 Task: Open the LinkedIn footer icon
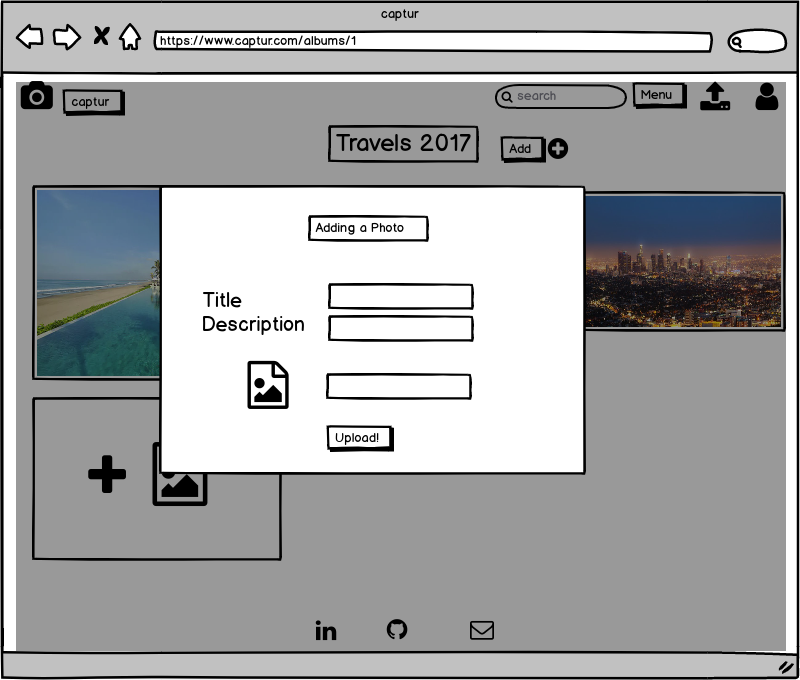click(326, 631)
